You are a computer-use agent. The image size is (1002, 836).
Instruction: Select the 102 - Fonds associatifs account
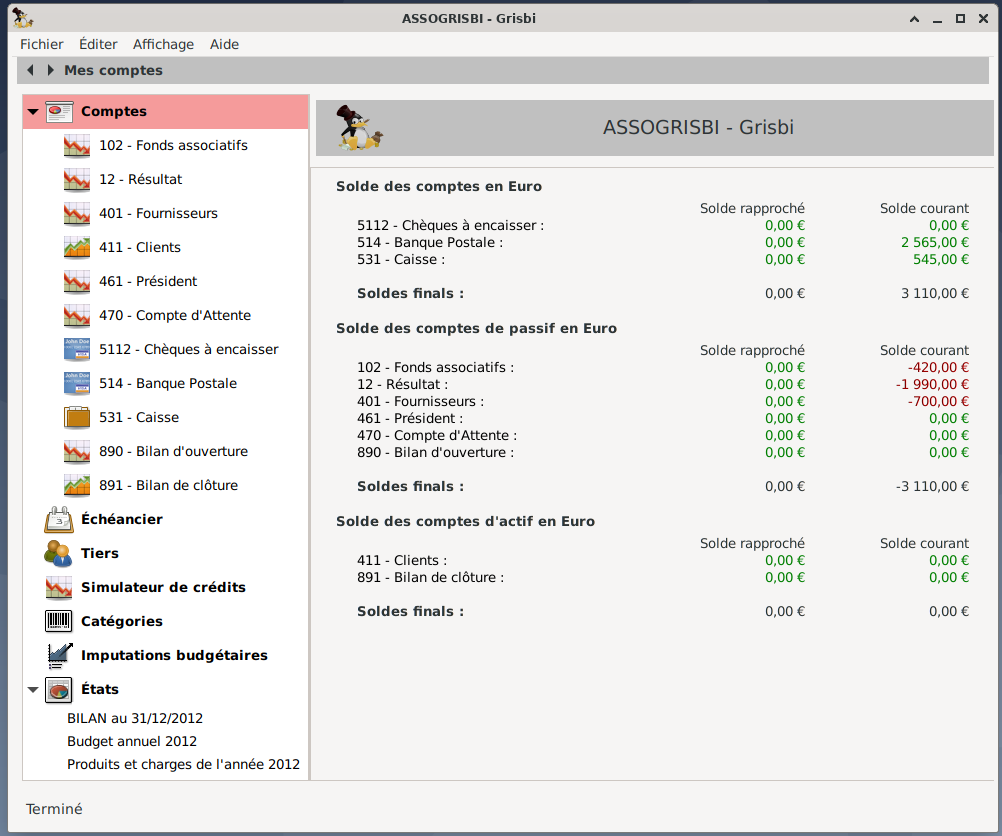[x=173, y=146]
